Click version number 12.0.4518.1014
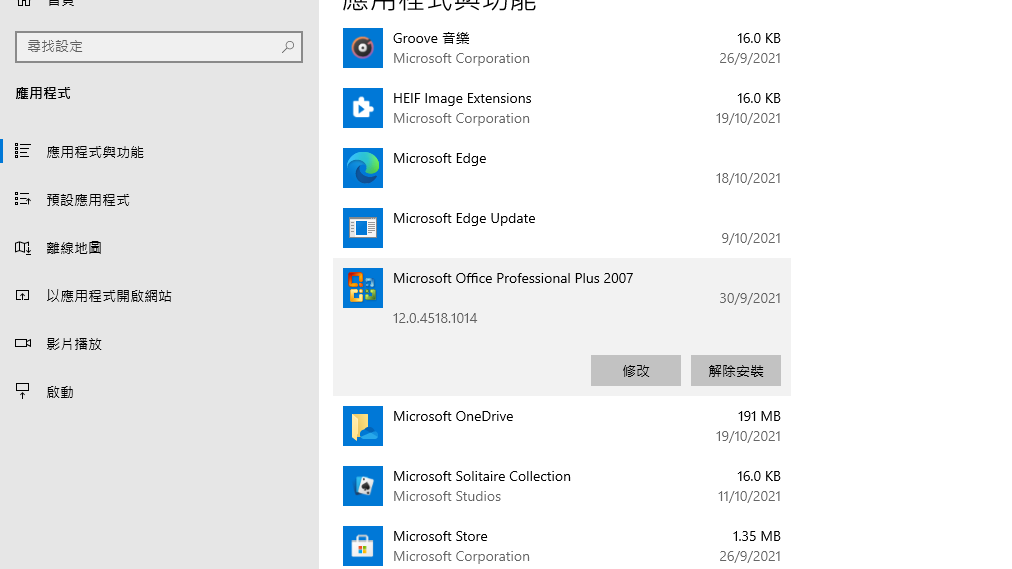Viewport: 1012px width, 569px height. 435,318
